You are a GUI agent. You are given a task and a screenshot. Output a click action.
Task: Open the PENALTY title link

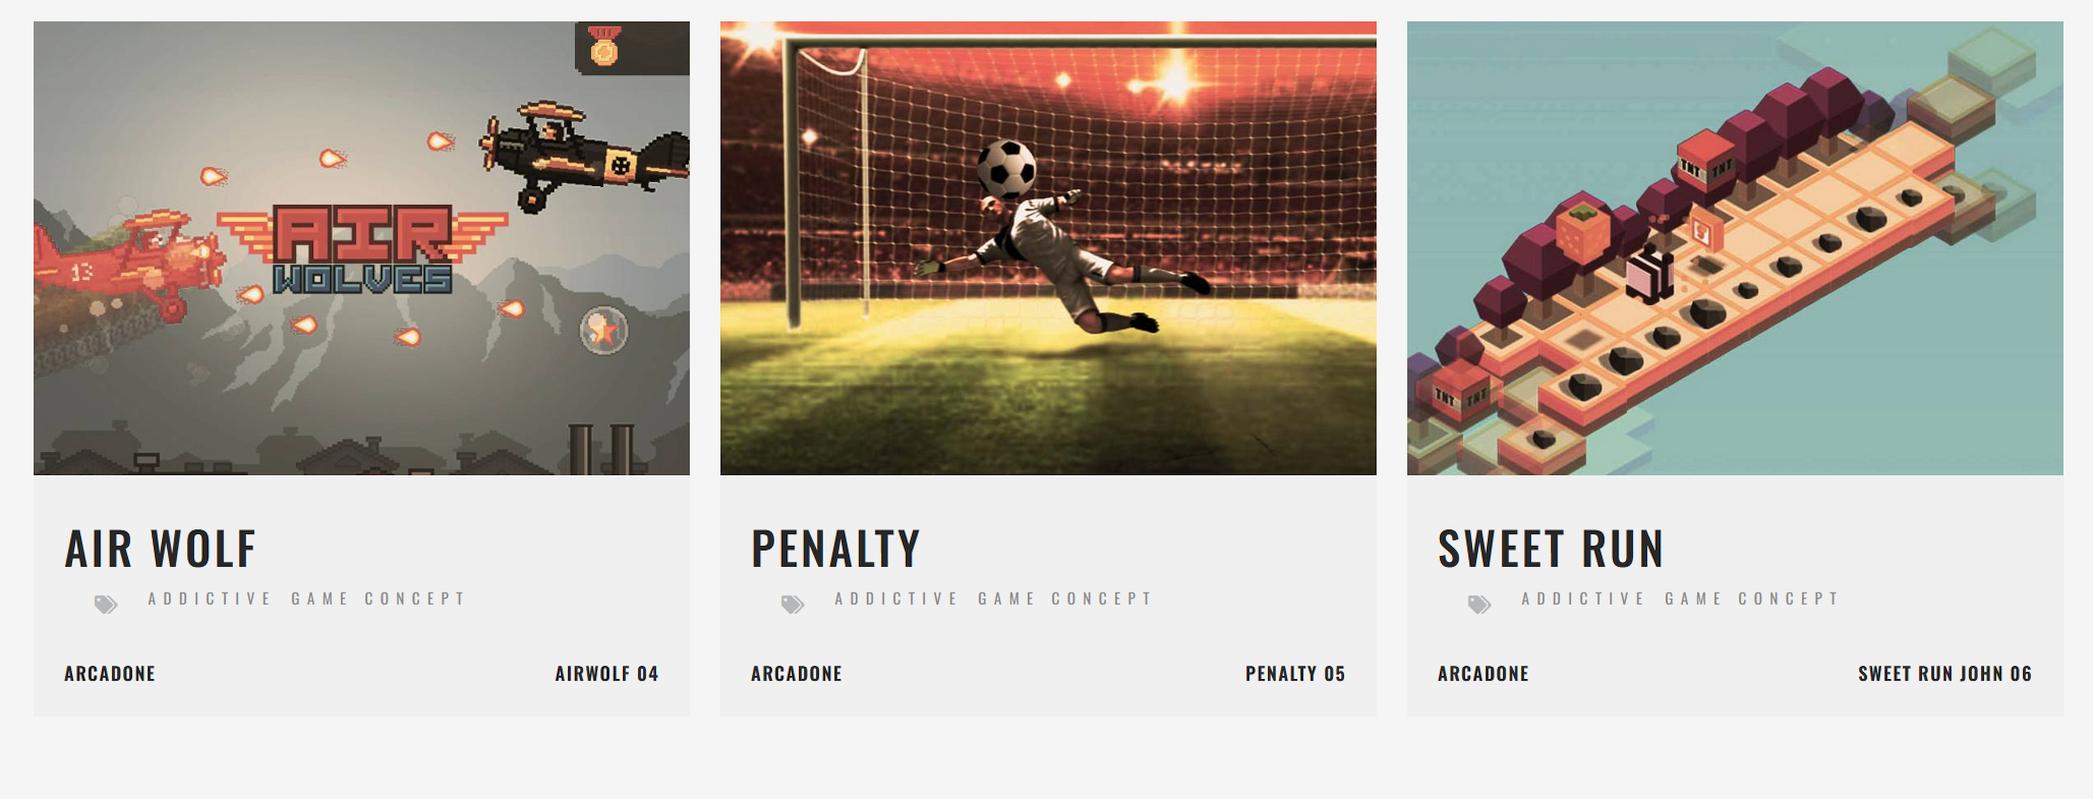836,548
